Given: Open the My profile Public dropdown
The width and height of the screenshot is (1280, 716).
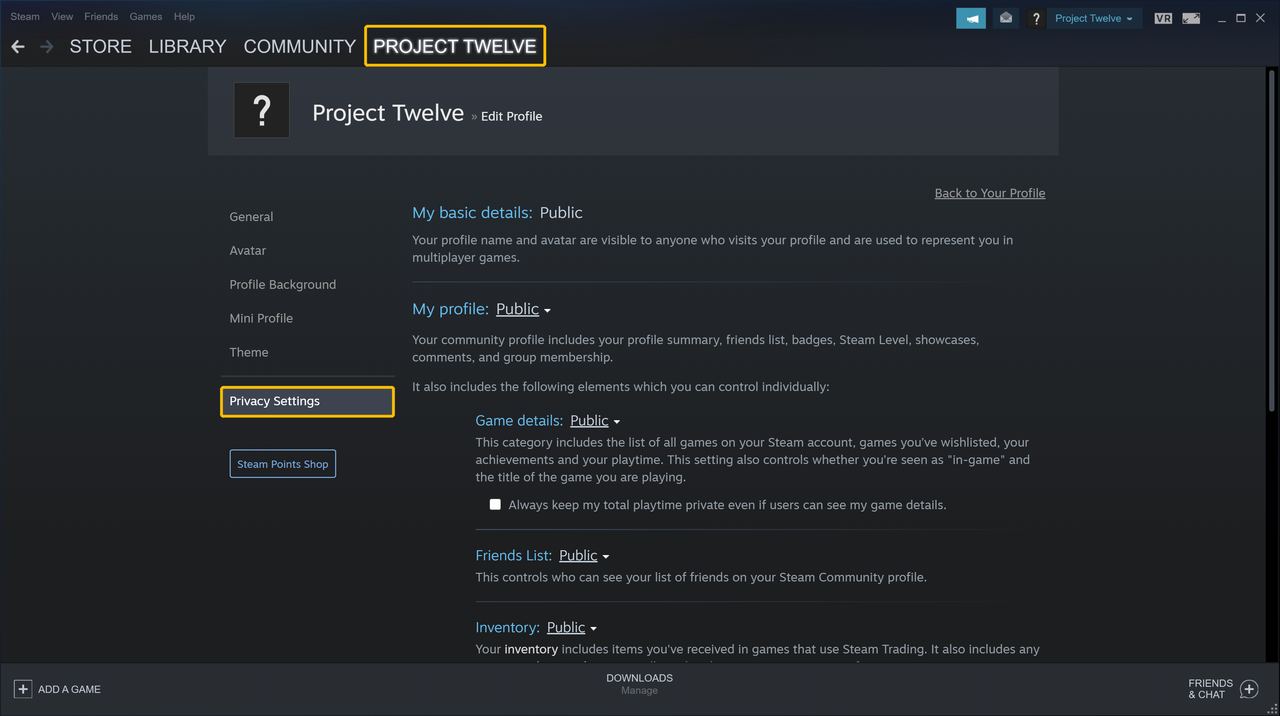Looking at the screenshot, I should (523, 310).
